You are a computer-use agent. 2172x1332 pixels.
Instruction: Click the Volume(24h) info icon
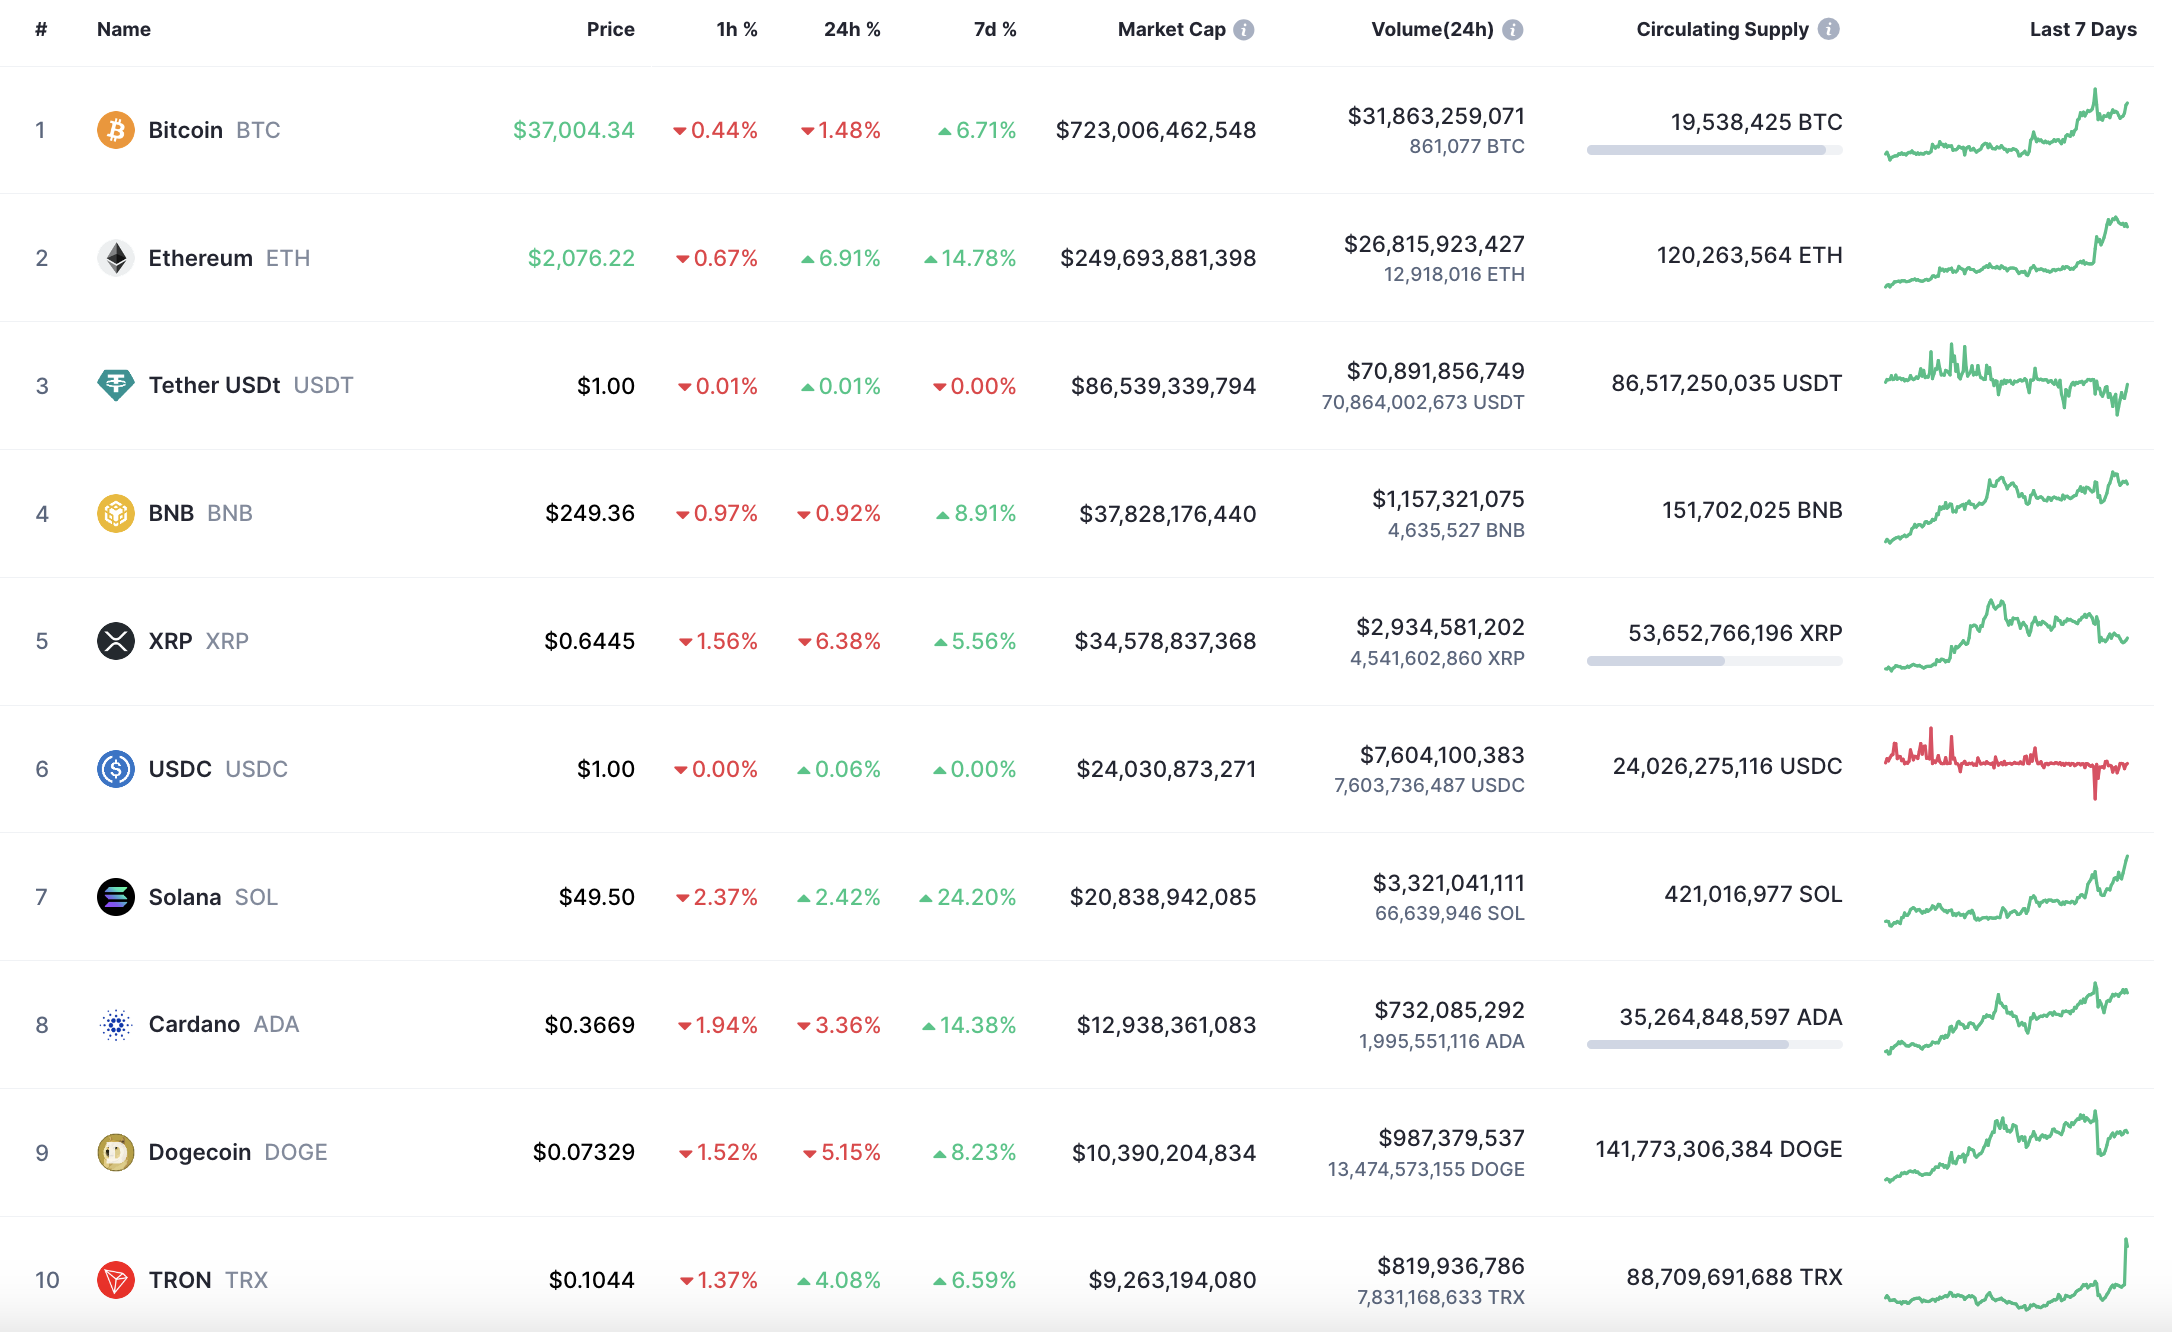click(x=1513, y=30)
